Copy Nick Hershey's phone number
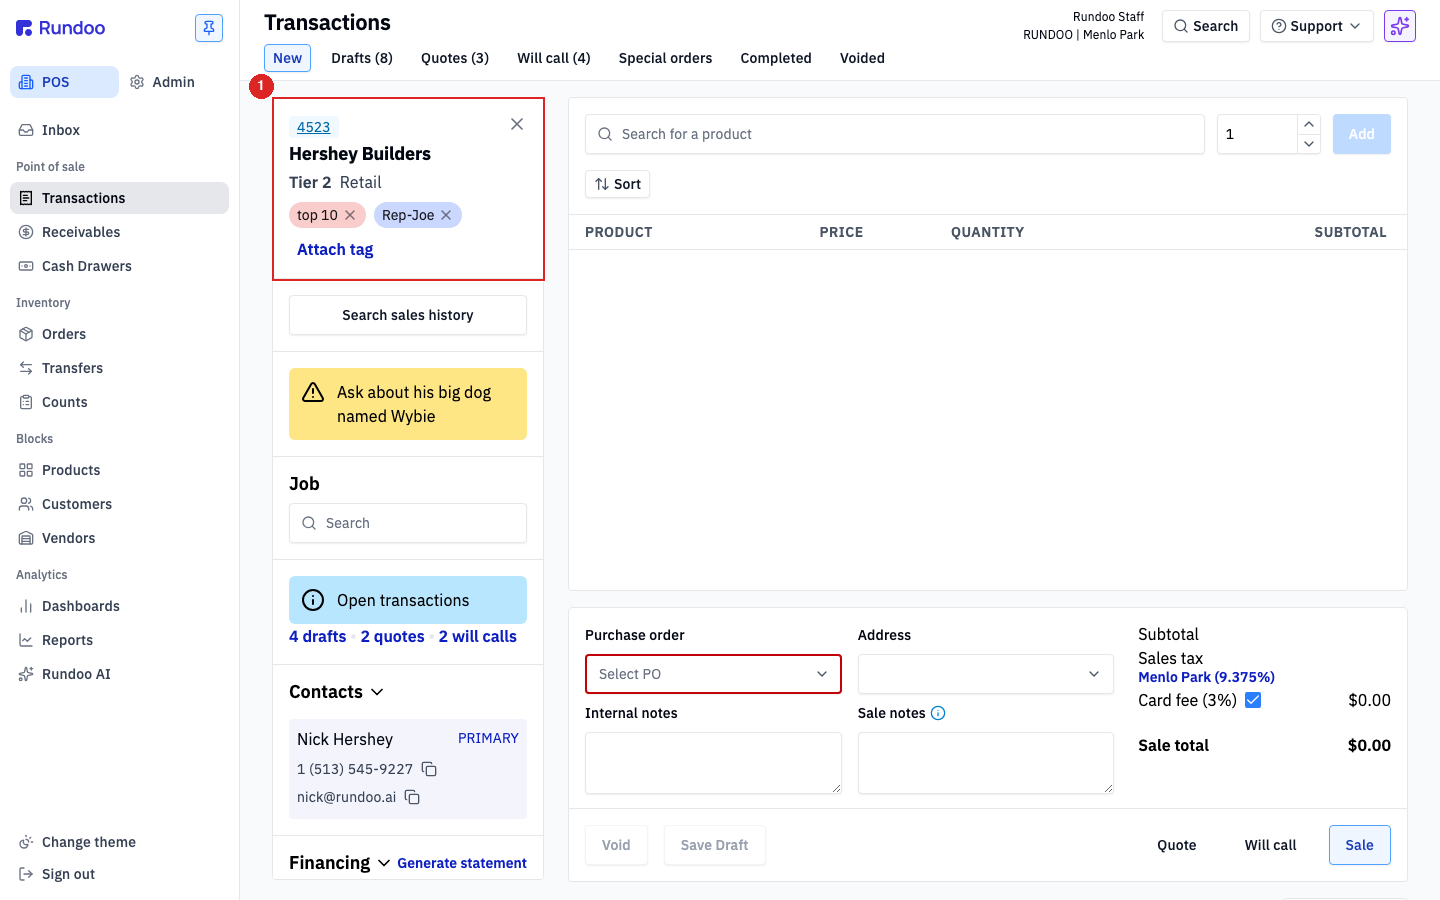 (x=429, y=769)
